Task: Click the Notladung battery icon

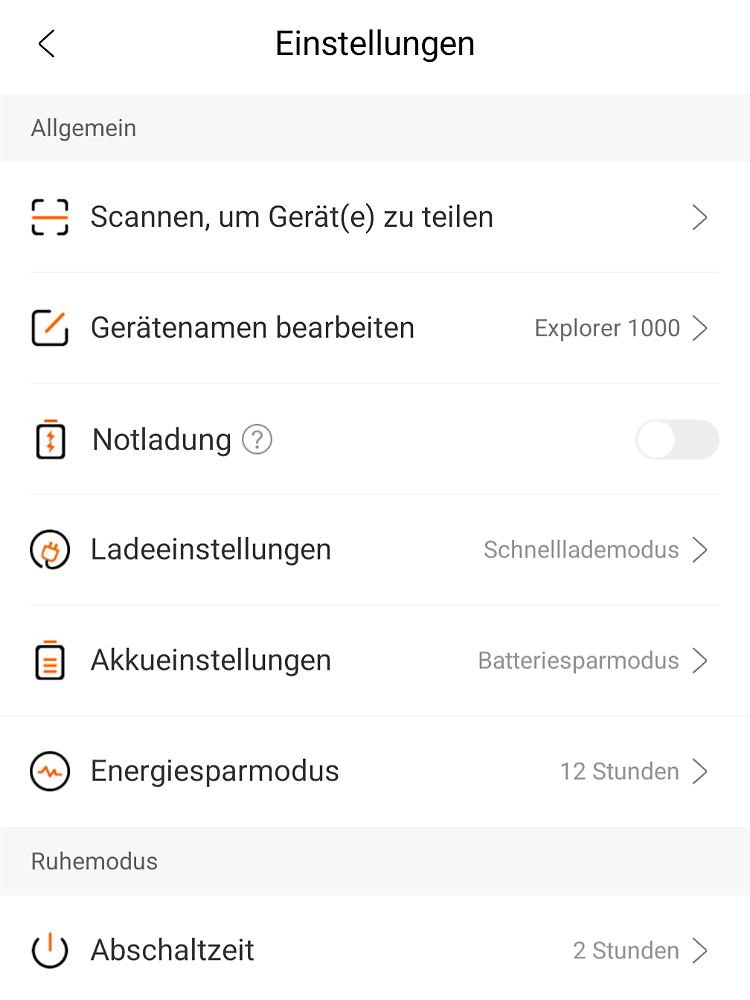Action: pyautogui.click(x=50, y=440)
